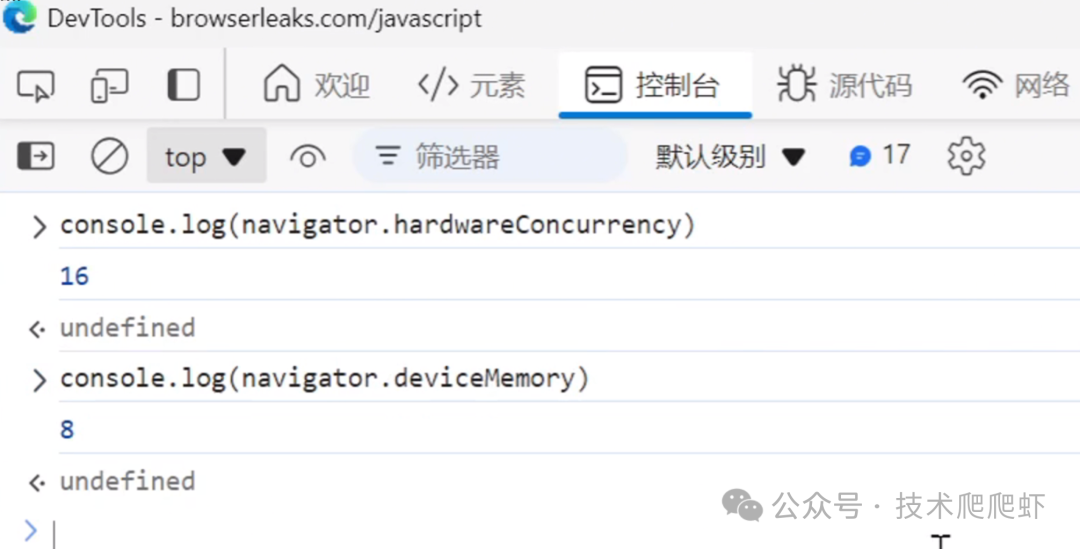Toggle the dock sidebar panel icon
This screenshot has width=1080, height=549.
point(183,86)
